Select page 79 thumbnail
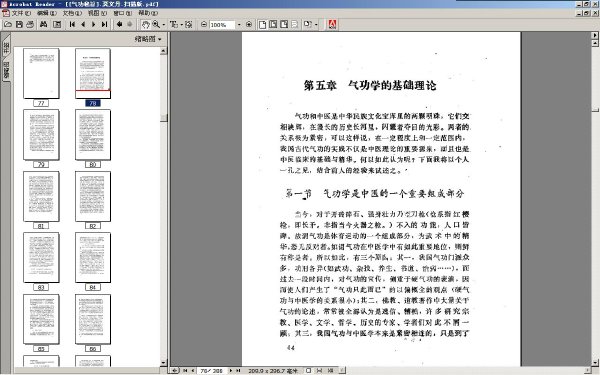The height and width of the screenshot is (375, 600). tap(41, 135)
